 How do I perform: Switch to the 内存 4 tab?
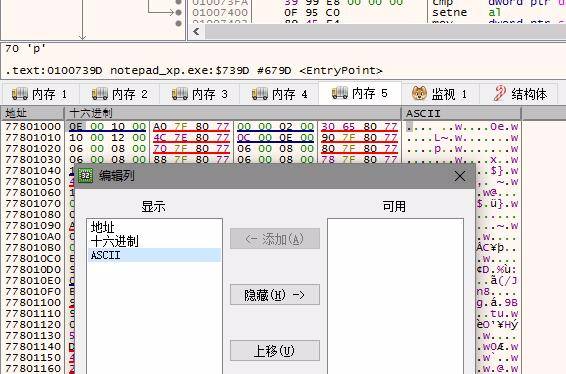tap(279, 94)
